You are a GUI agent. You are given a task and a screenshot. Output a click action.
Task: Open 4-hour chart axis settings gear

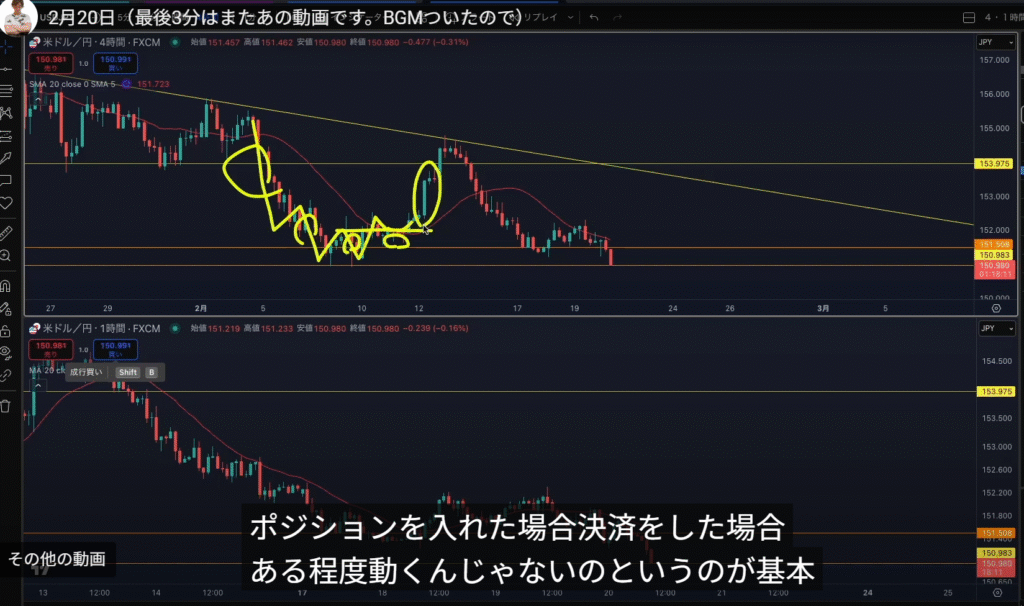point(996,308)
